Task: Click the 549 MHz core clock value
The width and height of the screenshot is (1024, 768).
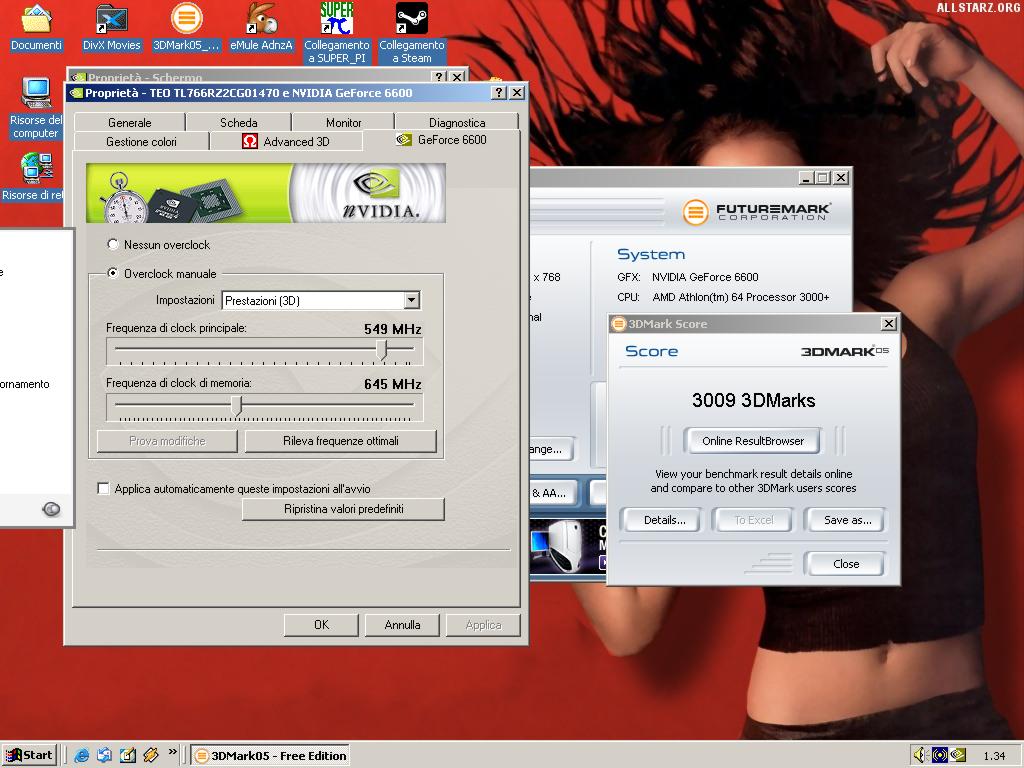Action: [x=392, y=329]
